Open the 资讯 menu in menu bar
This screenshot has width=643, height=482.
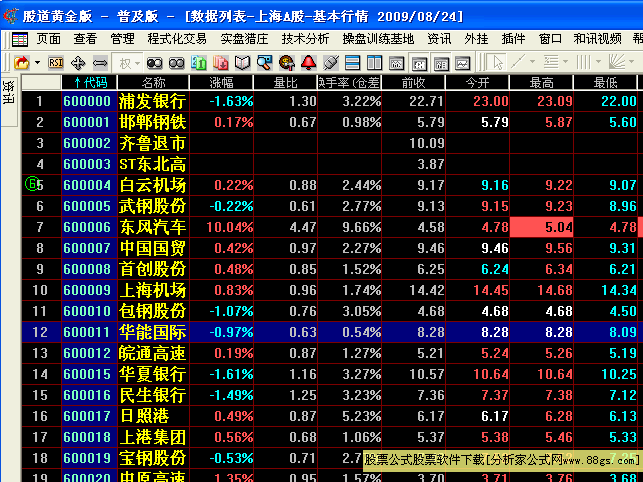click(439, 39)
